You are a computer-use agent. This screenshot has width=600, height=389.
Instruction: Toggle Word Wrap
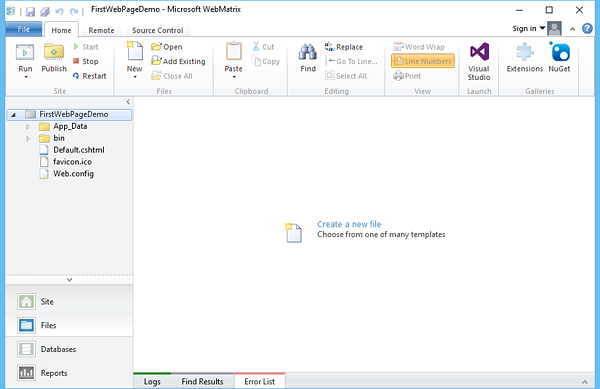419,47
